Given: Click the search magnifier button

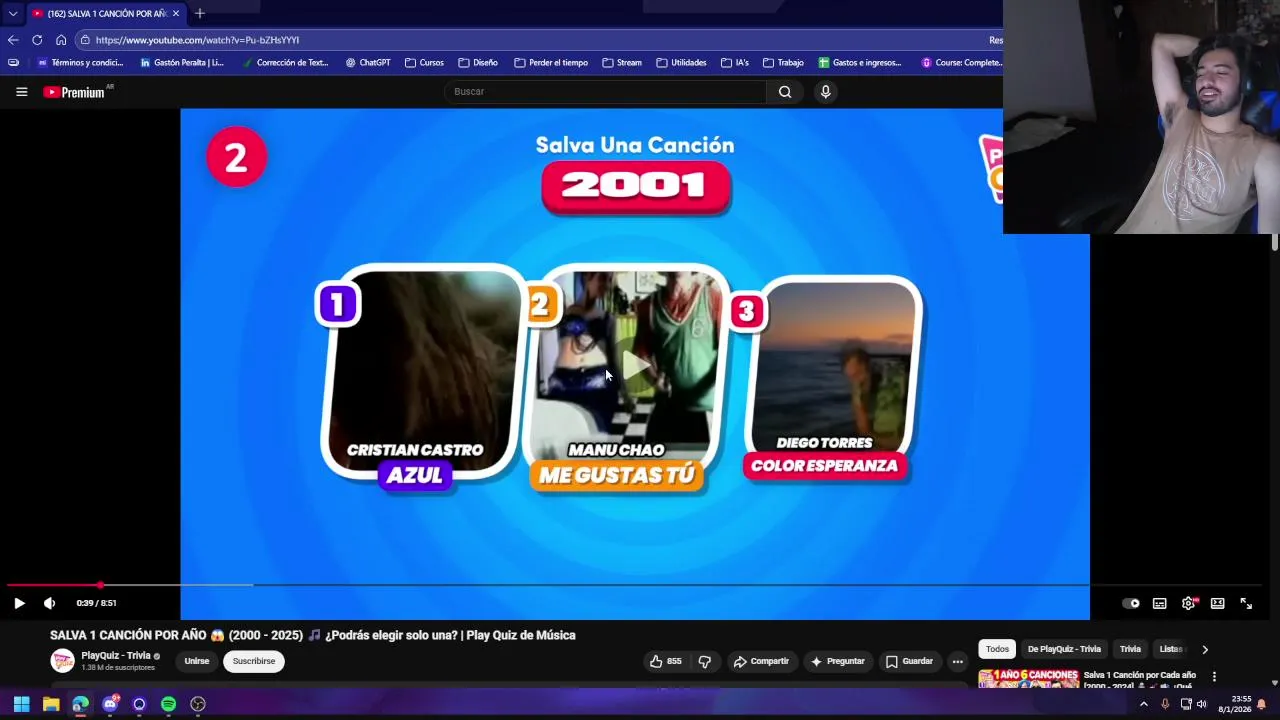Looking at the screenshot, I should [785, 92].
